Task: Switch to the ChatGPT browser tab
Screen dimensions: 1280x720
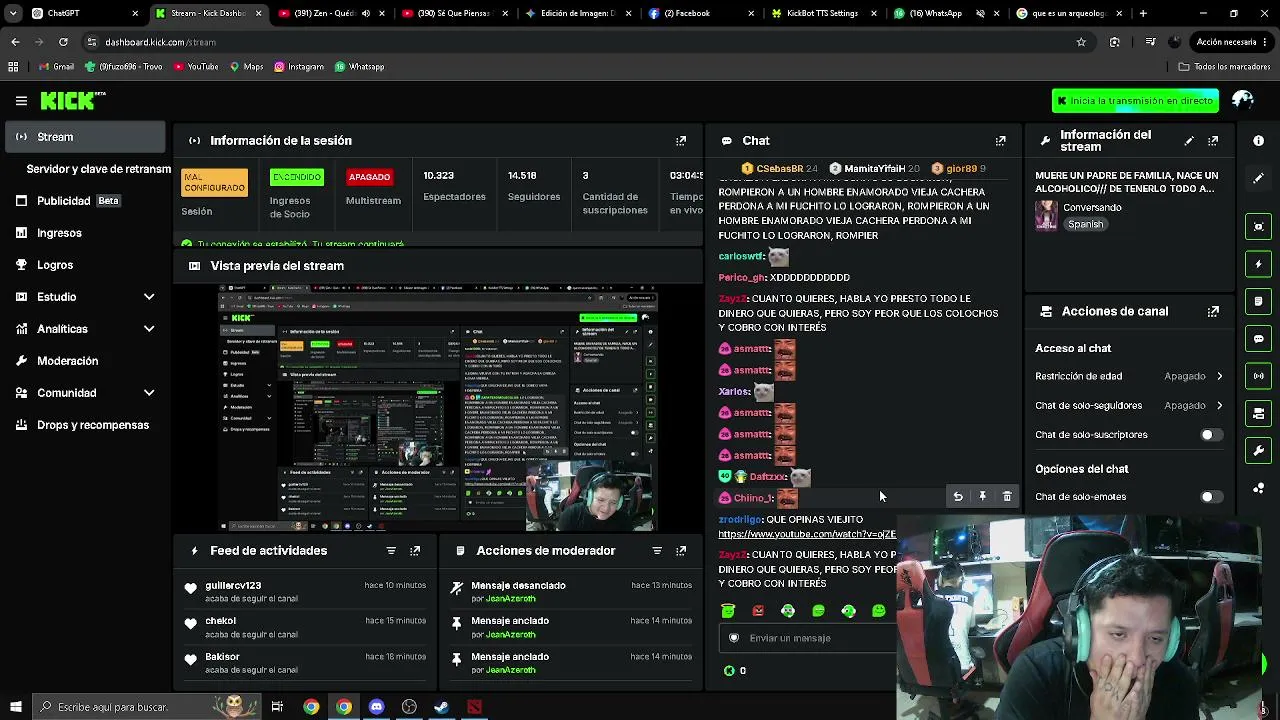Action: point(85,14)
